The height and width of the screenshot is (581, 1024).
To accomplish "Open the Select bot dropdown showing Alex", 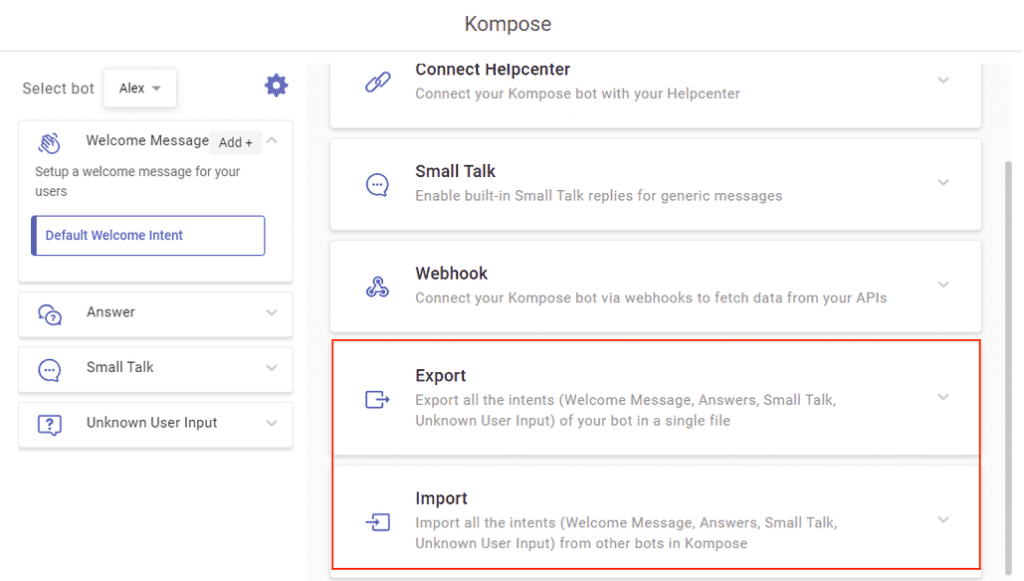I will tap(140, 88).
